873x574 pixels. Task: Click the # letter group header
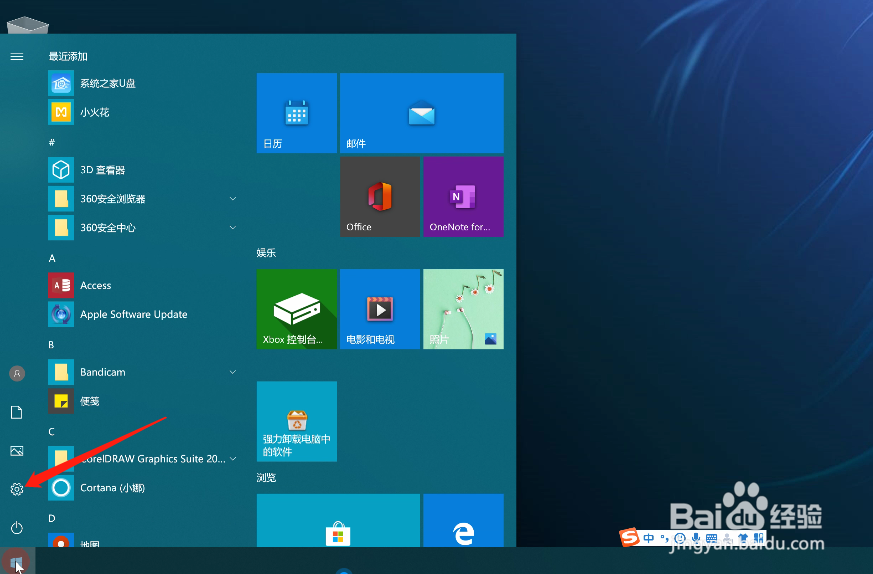tap(52, 143)
